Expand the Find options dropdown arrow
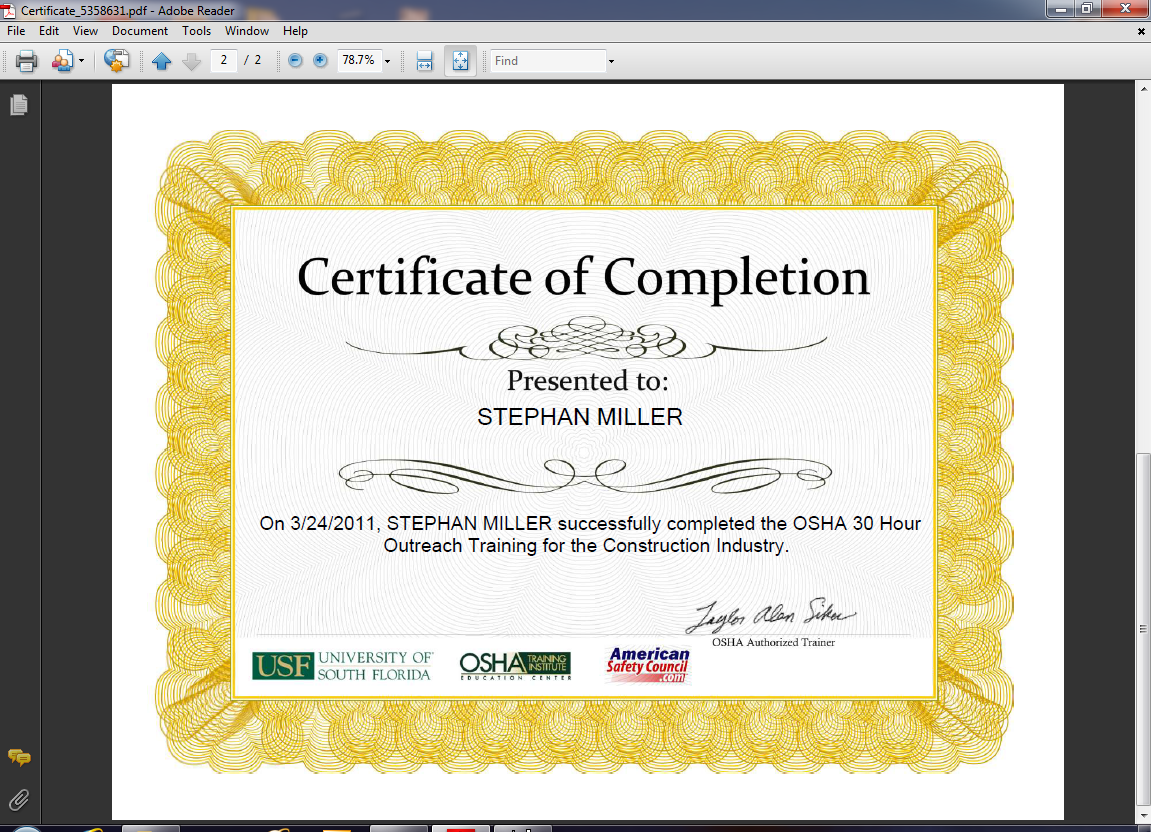 (611, 61)
